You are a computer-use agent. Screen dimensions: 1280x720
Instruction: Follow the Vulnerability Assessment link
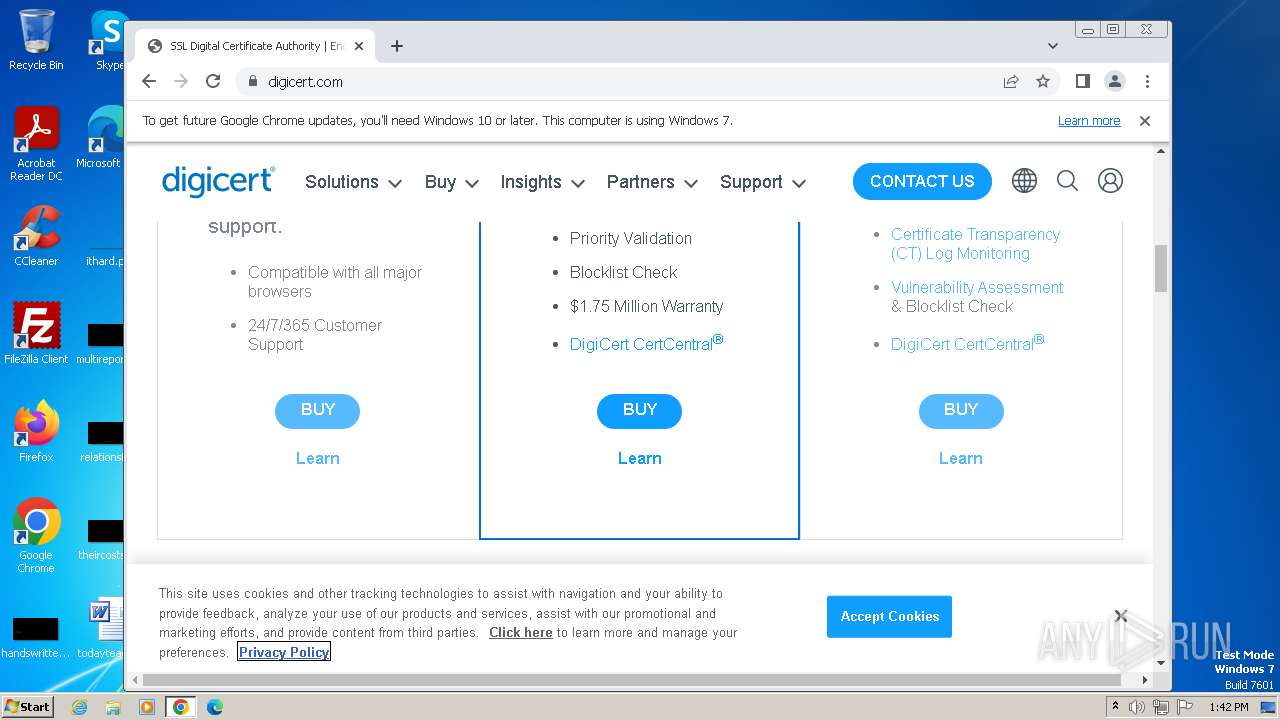pyautogui.click(x=977, y=287)
